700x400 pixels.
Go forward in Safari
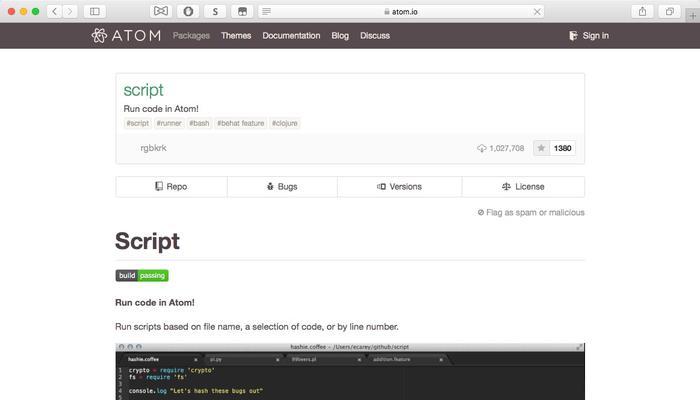click(x=70, y=12)
